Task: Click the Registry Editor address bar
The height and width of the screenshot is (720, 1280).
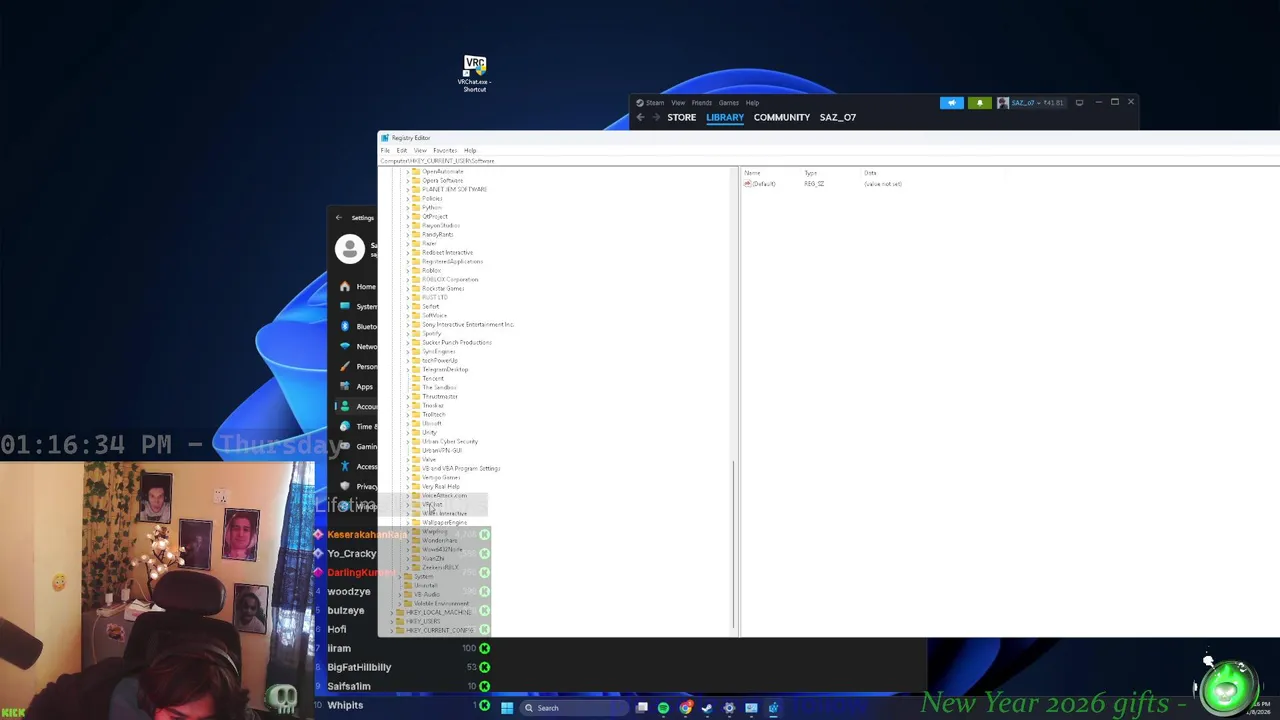Action: (x=828, y=161)
